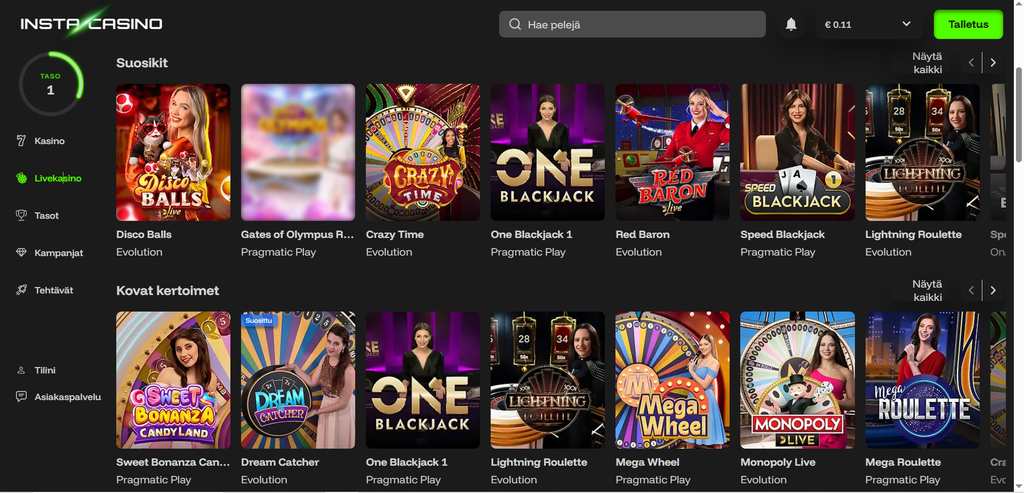Click the Suosittu badge on Dream Catcher

[x=260, y=321]
